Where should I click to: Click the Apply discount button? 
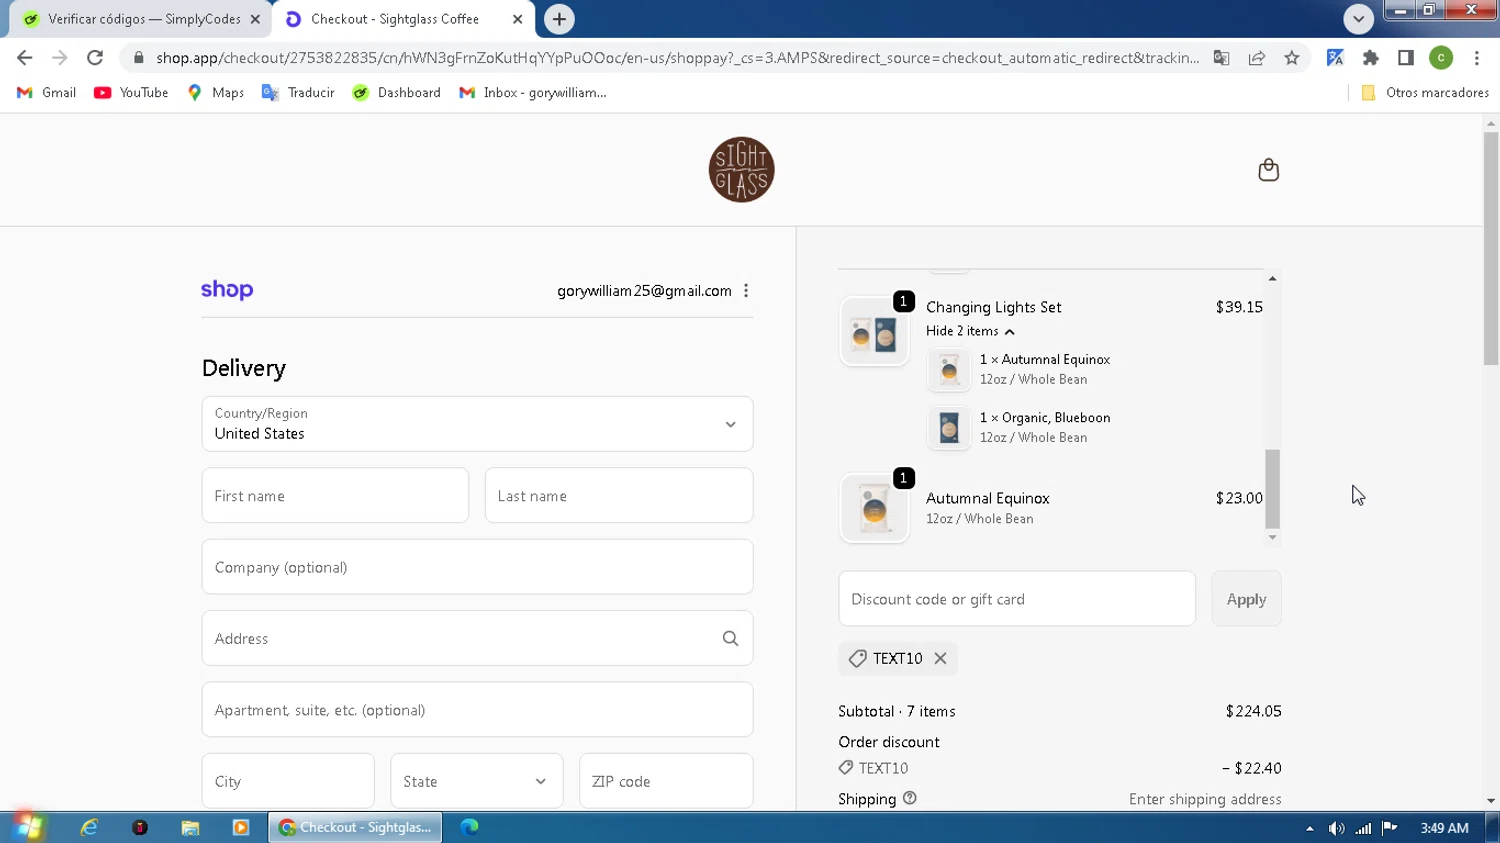click(1246, 599)
